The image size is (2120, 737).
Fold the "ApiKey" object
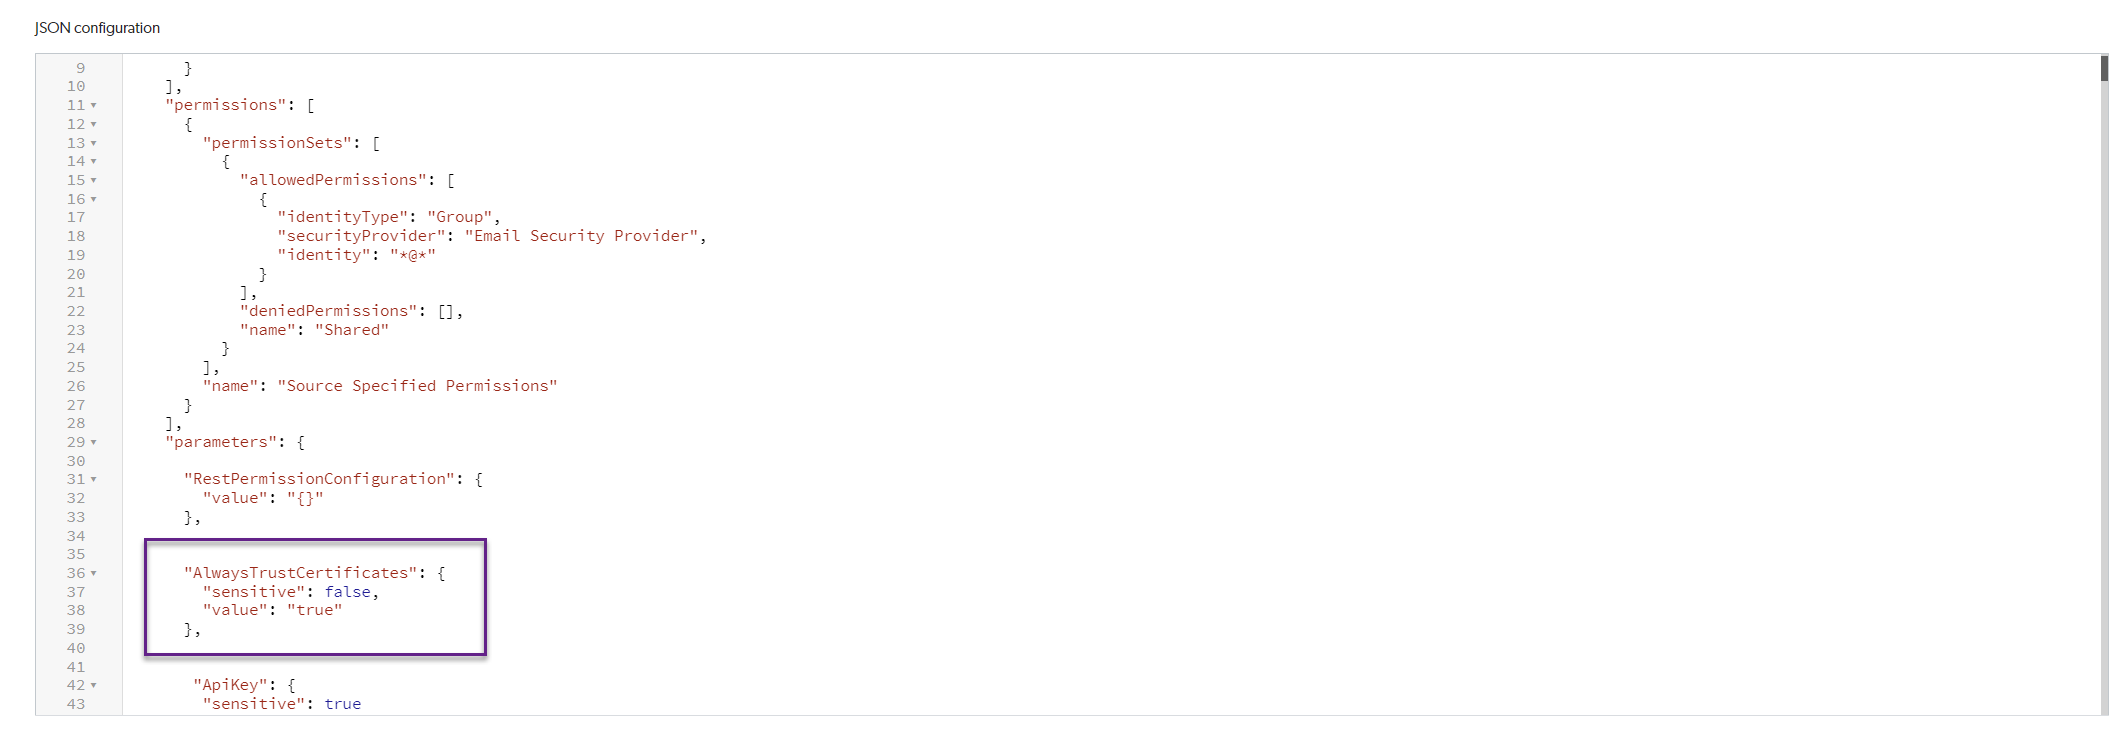point(94,685)
